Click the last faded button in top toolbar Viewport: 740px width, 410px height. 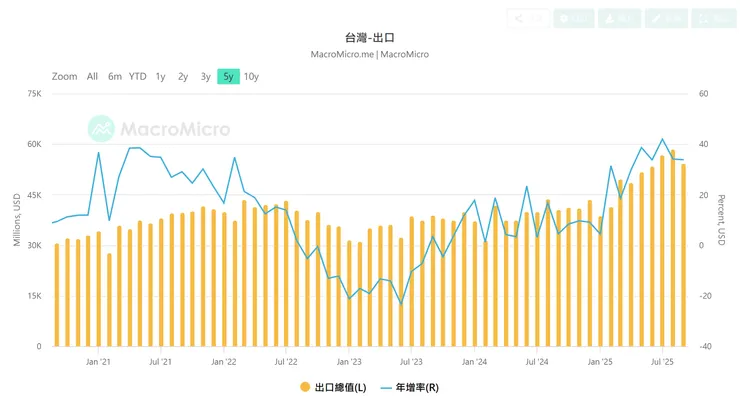tap(714, 18)
